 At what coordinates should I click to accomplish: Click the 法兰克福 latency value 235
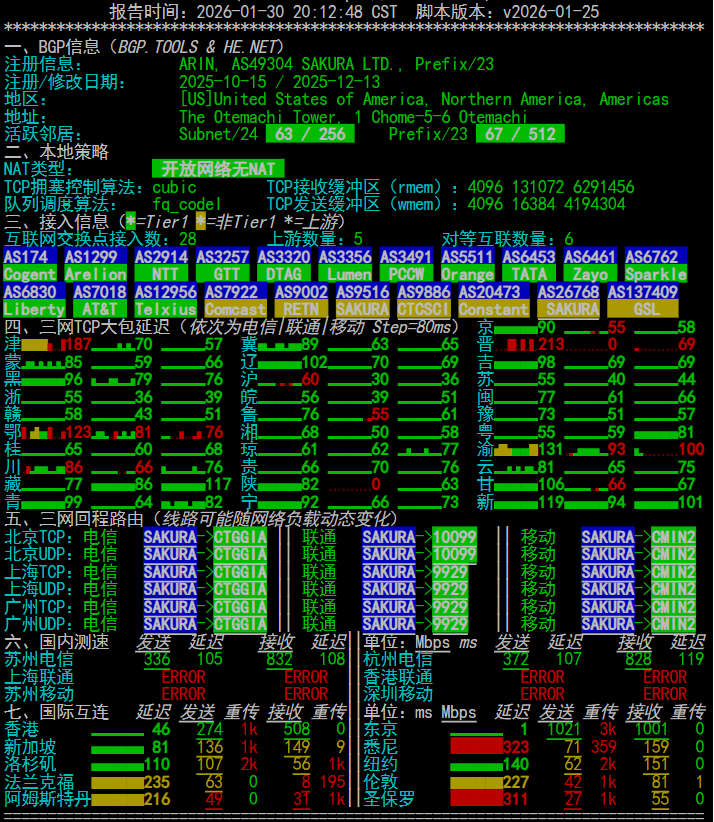point(157,782)
